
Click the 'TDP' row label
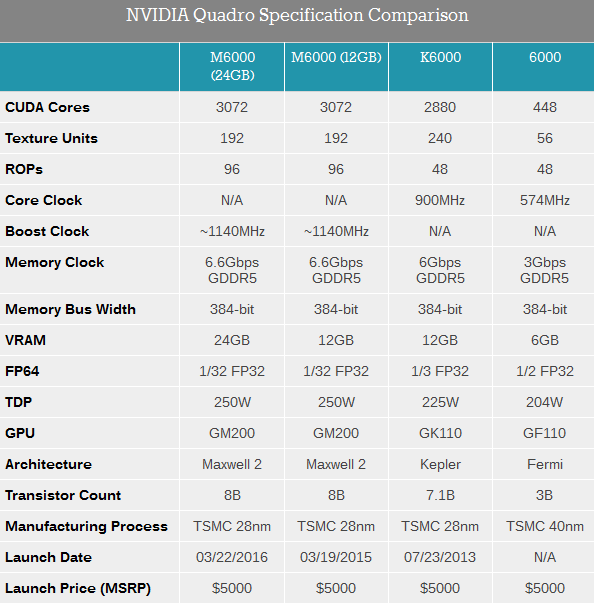tap(18, 402)
